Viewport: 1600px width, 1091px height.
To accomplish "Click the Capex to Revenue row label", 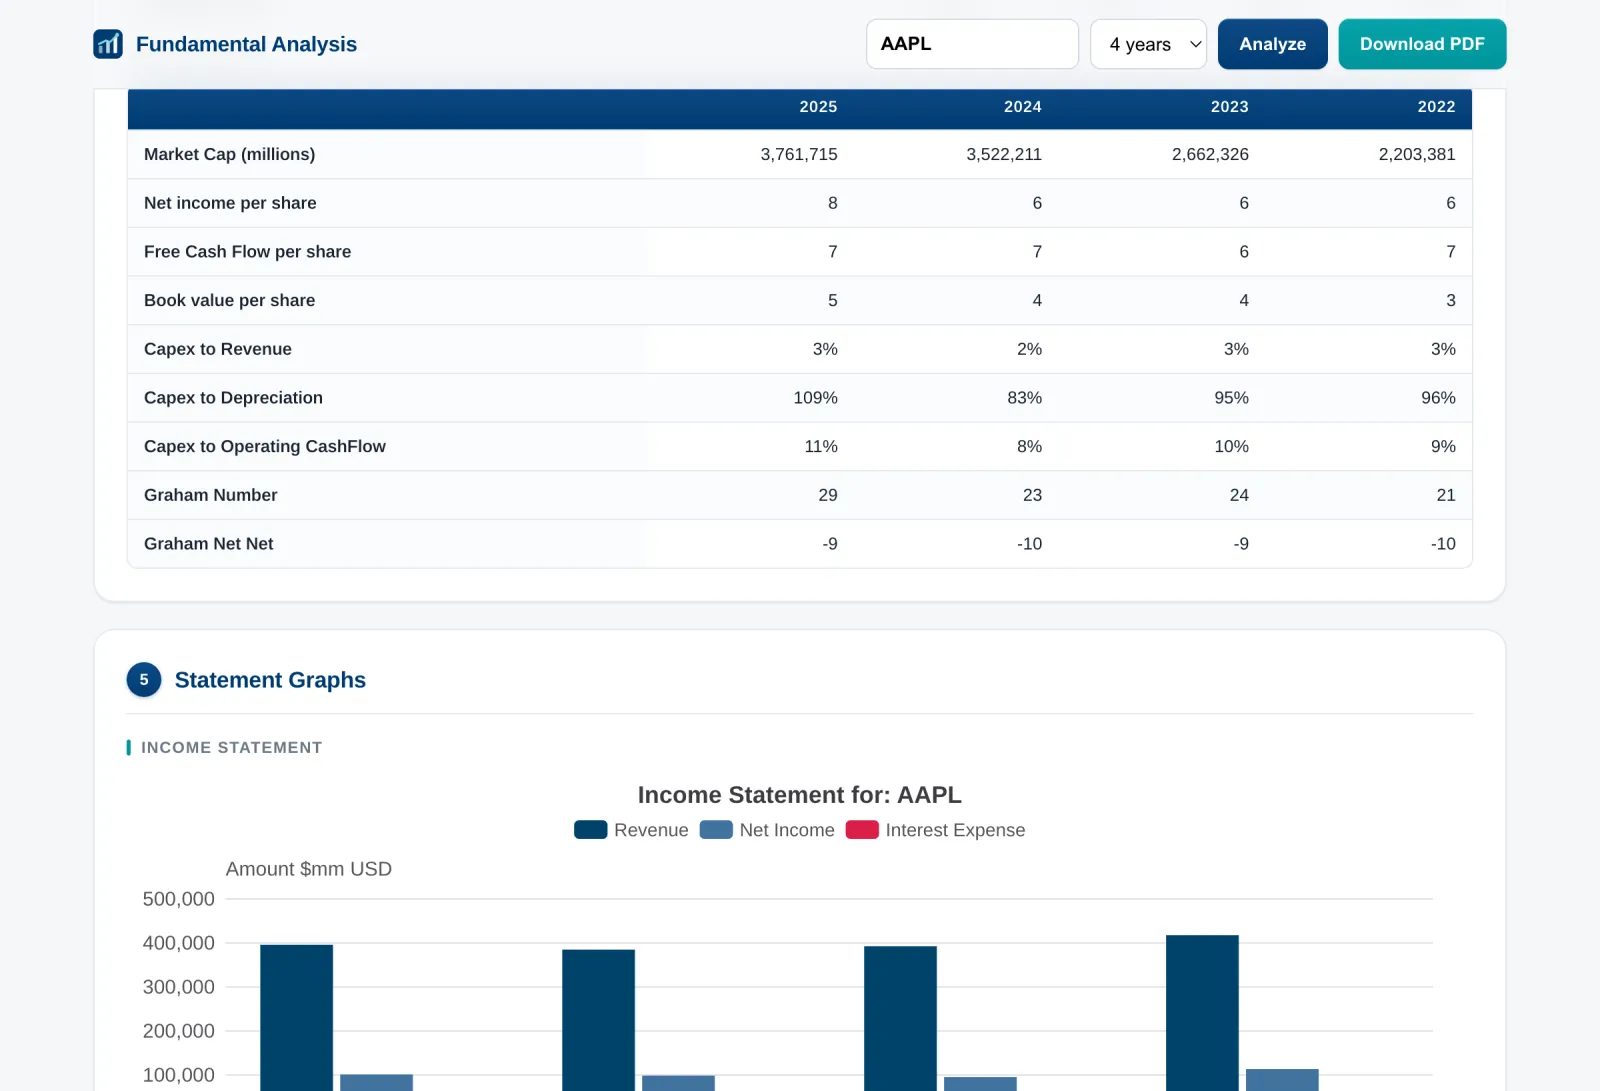I will 218,349.
